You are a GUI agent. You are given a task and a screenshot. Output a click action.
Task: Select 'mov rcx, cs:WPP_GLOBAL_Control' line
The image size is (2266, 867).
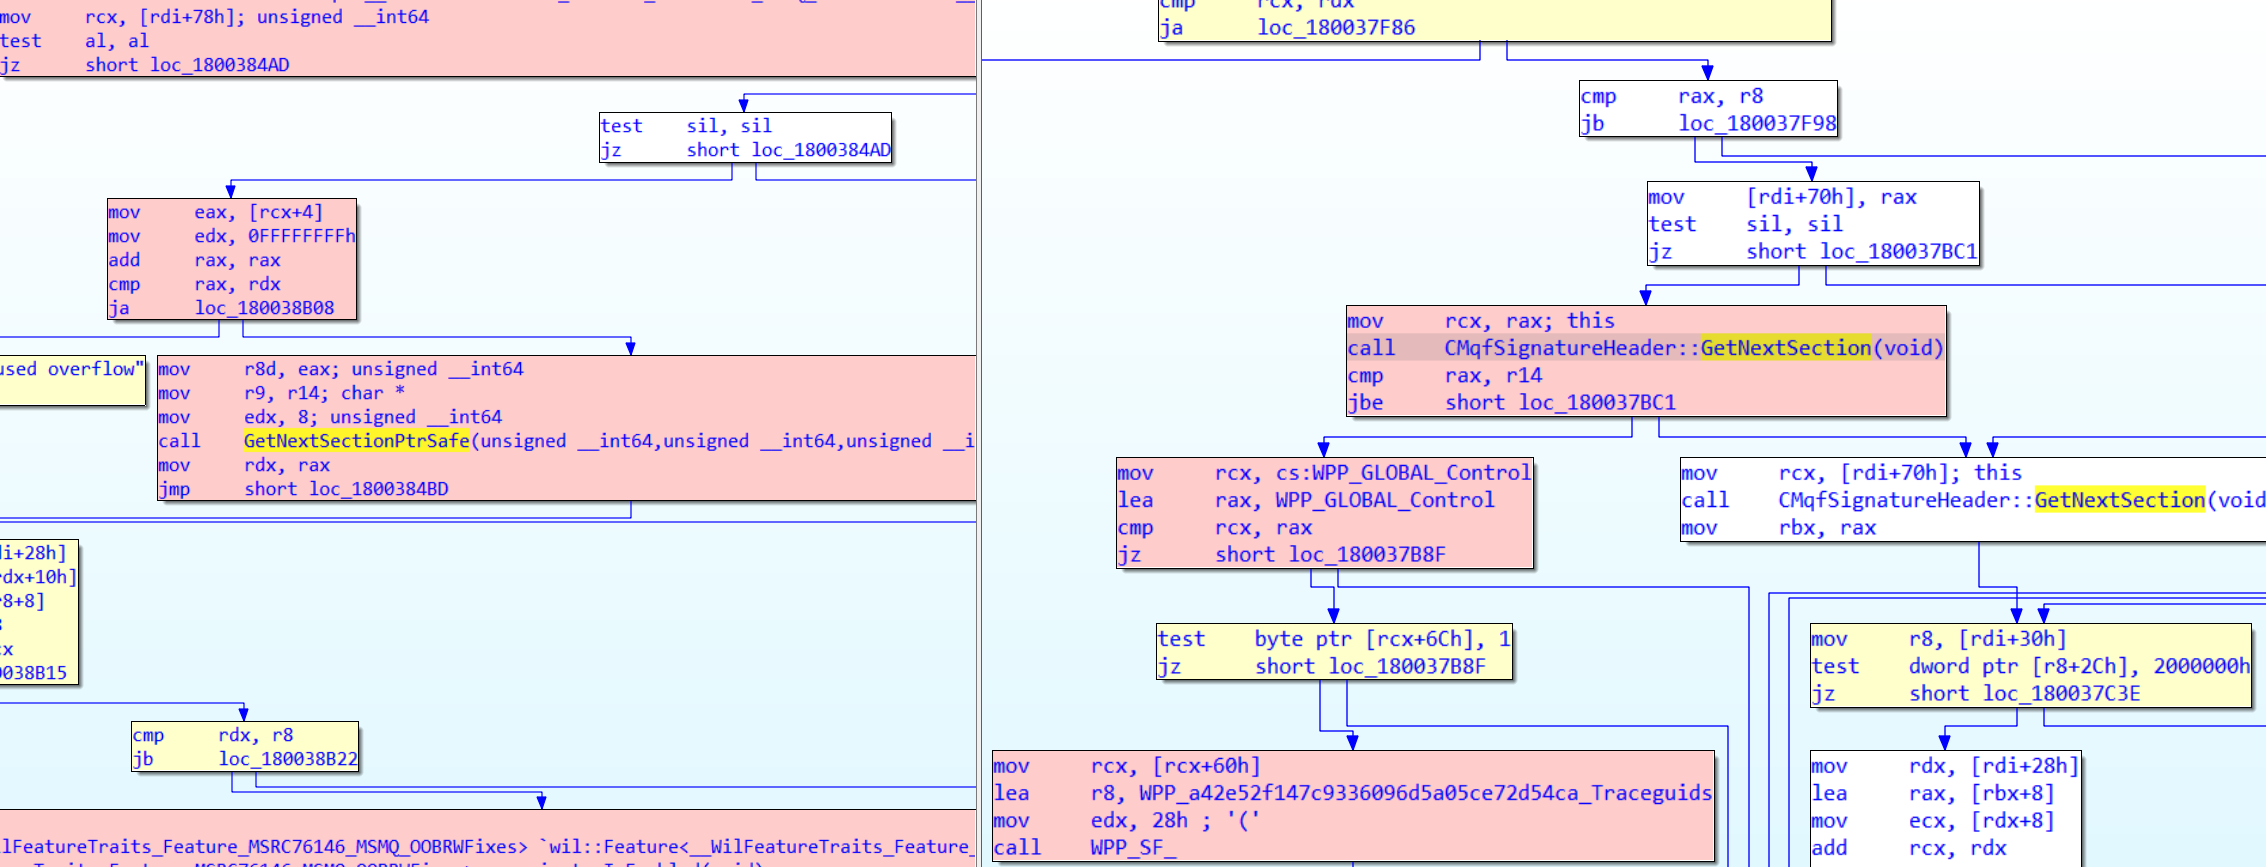[1324, 473]
